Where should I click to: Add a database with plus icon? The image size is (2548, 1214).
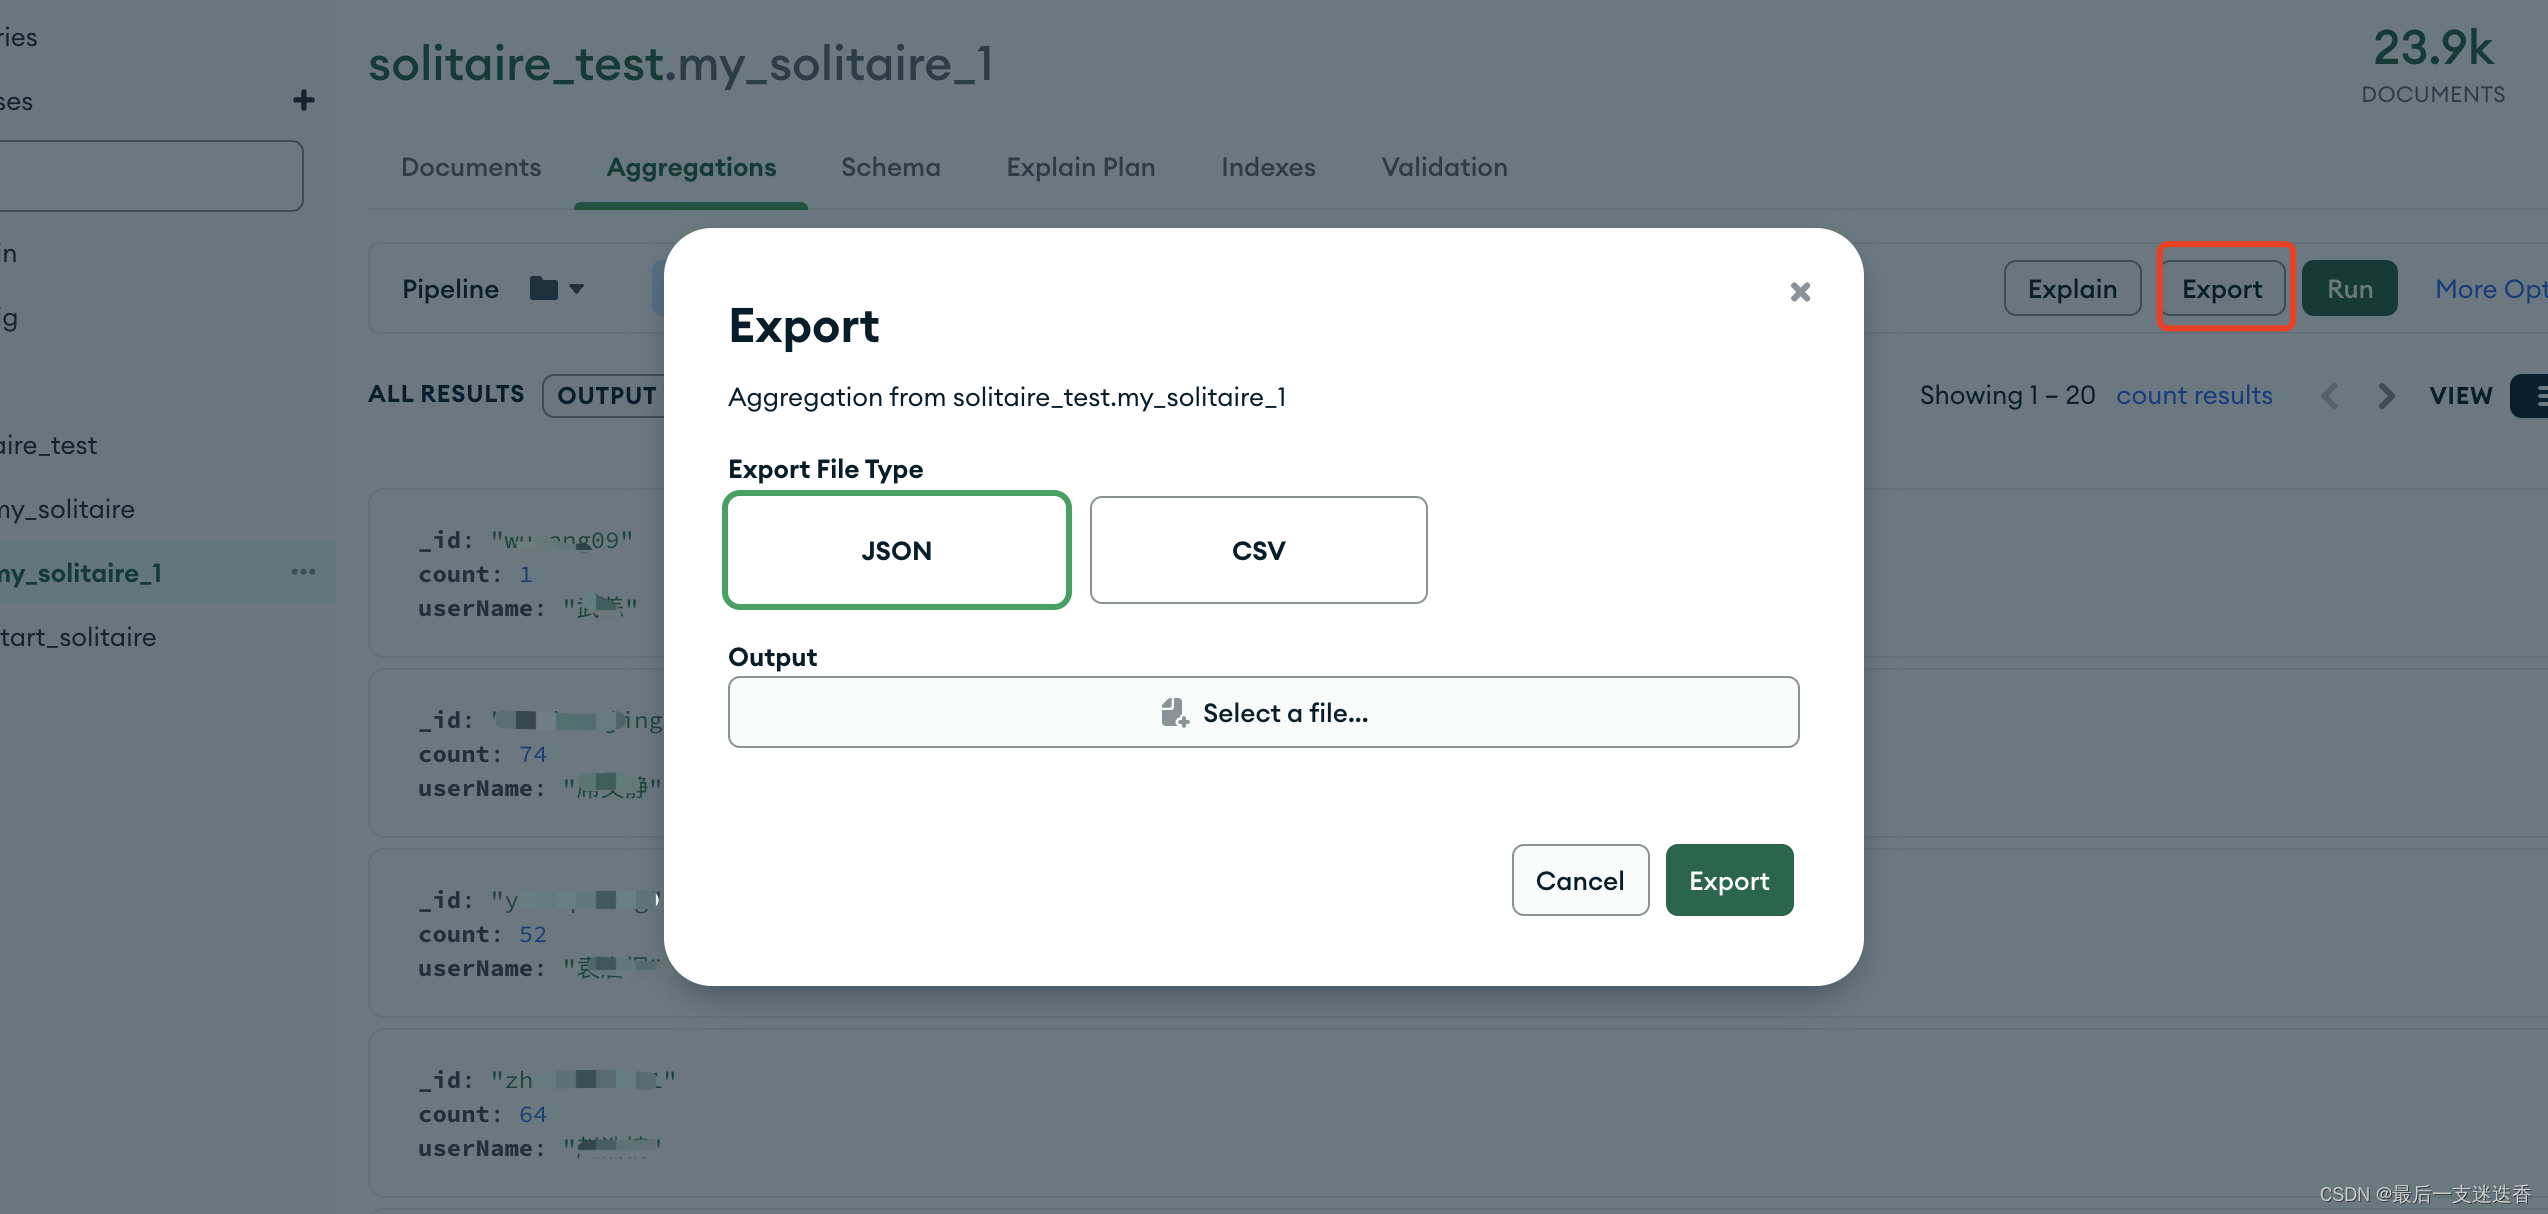tap(304, 100)
